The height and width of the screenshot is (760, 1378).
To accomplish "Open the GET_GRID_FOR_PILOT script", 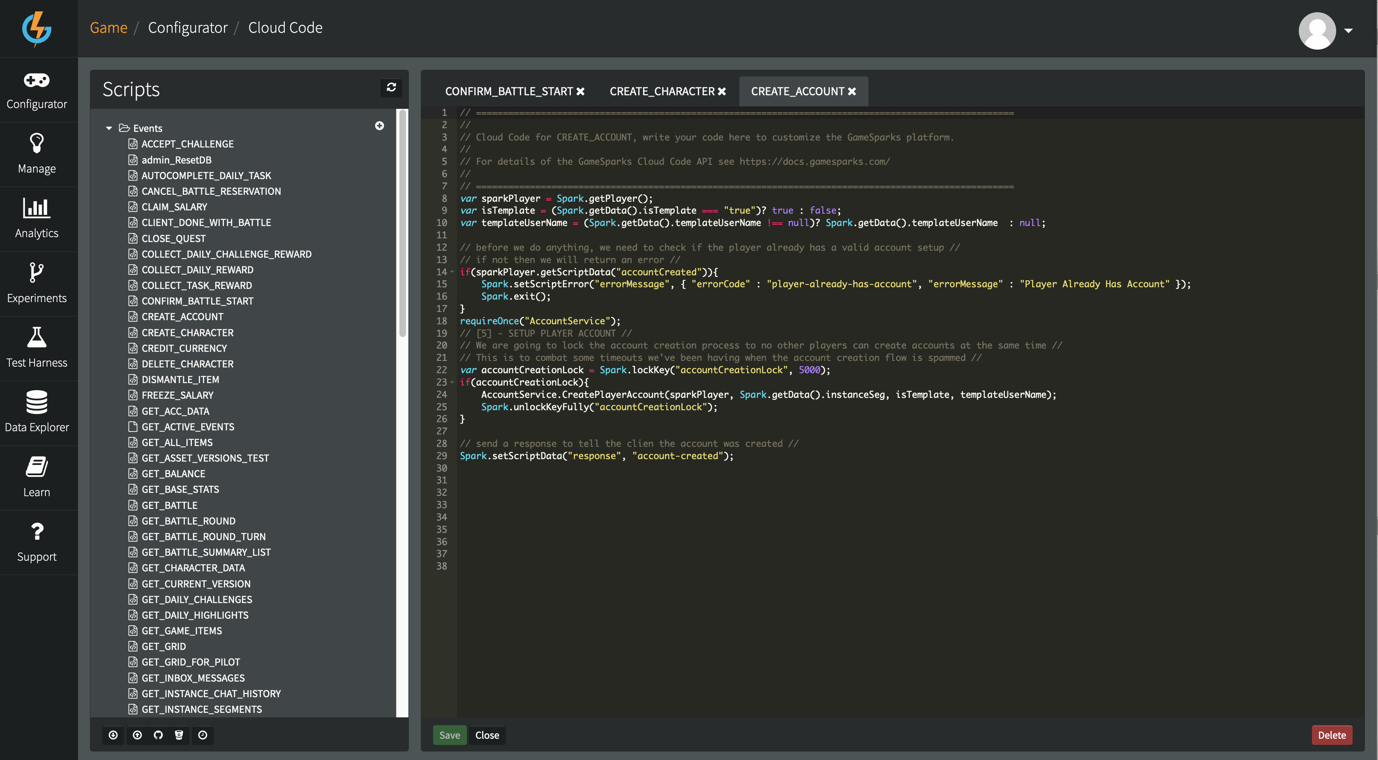I will tap(190, 662).
